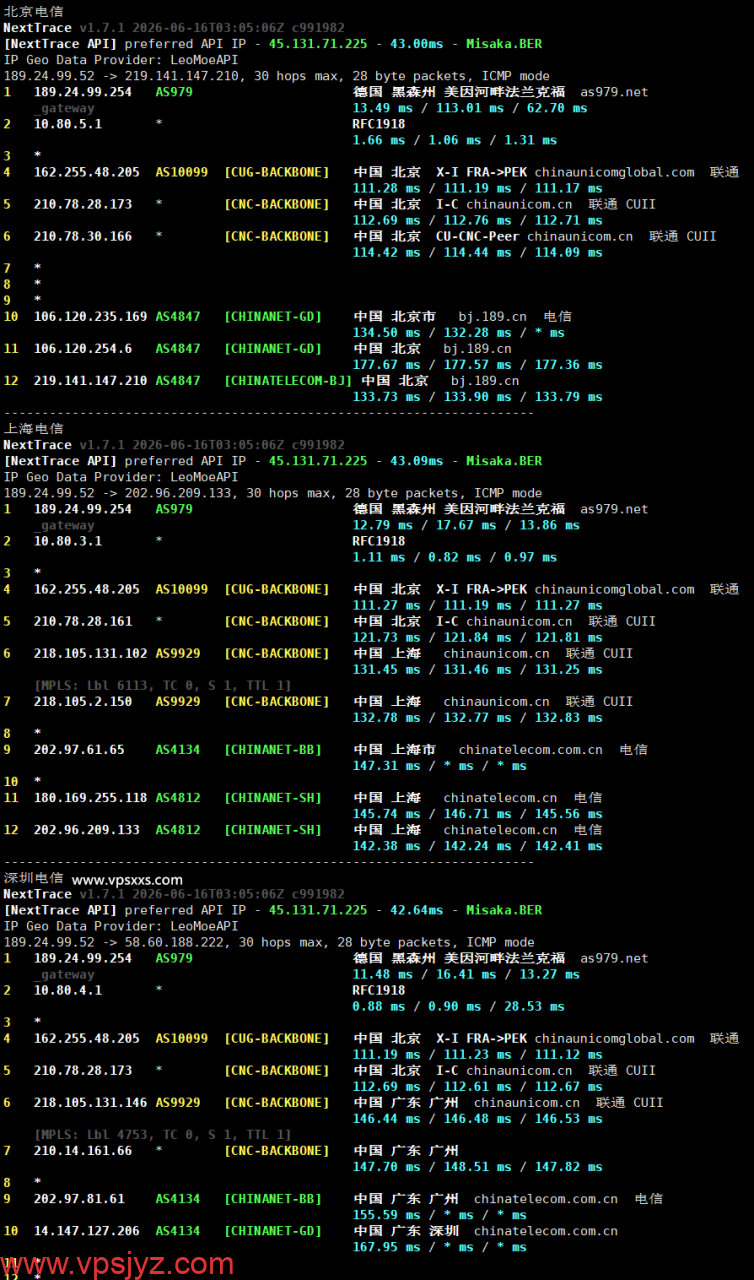Image resolution: width=754 pixels, height=1280 pixels.
Task: Click hop IP 202.97.81.61
Action: (80, 1198)
